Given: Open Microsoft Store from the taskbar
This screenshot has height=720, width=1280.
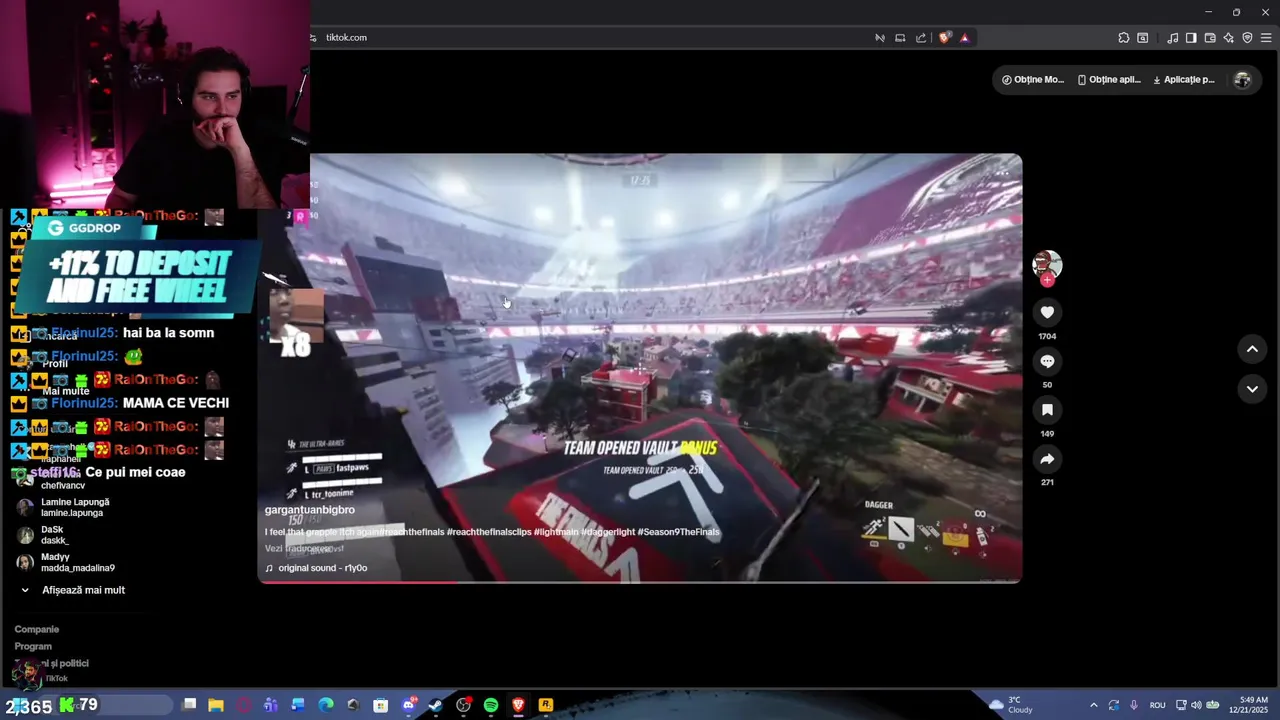Looking at the screenshot, I should (380, 705).
